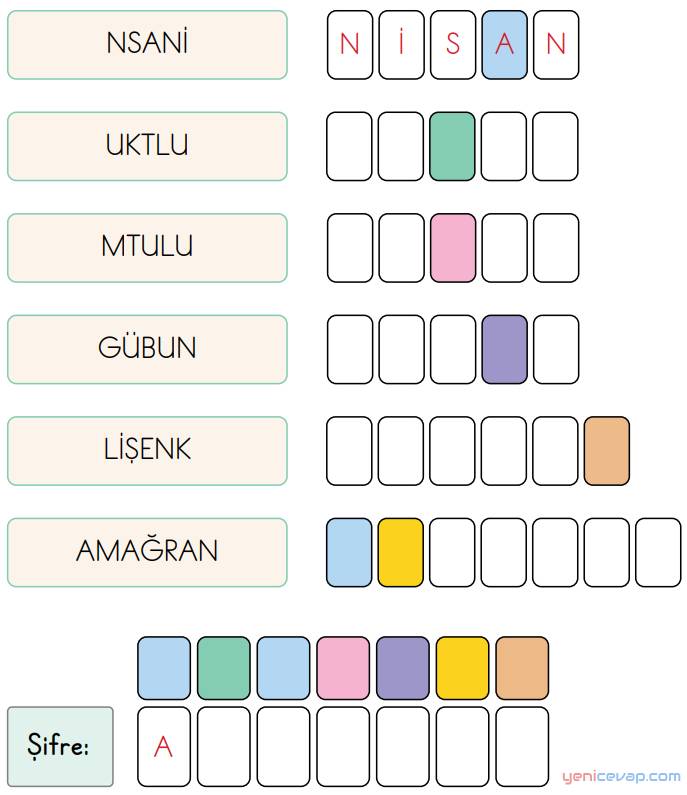Image resolution: width=687 pixels, height=795 pixels.
Task: Click the Şifre label box
Action: pyautogui.click(x=60, y=747)
